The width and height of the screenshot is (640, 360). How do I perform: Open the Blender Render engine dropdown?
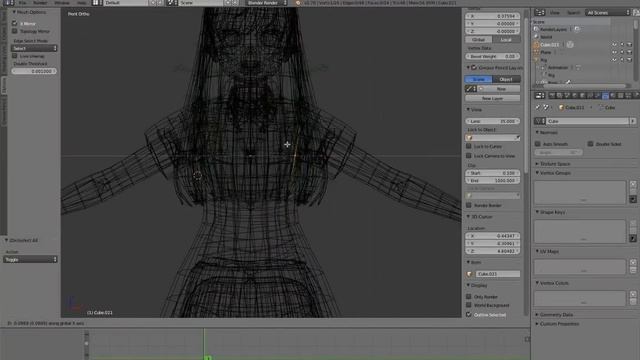[x=267, y=2]
